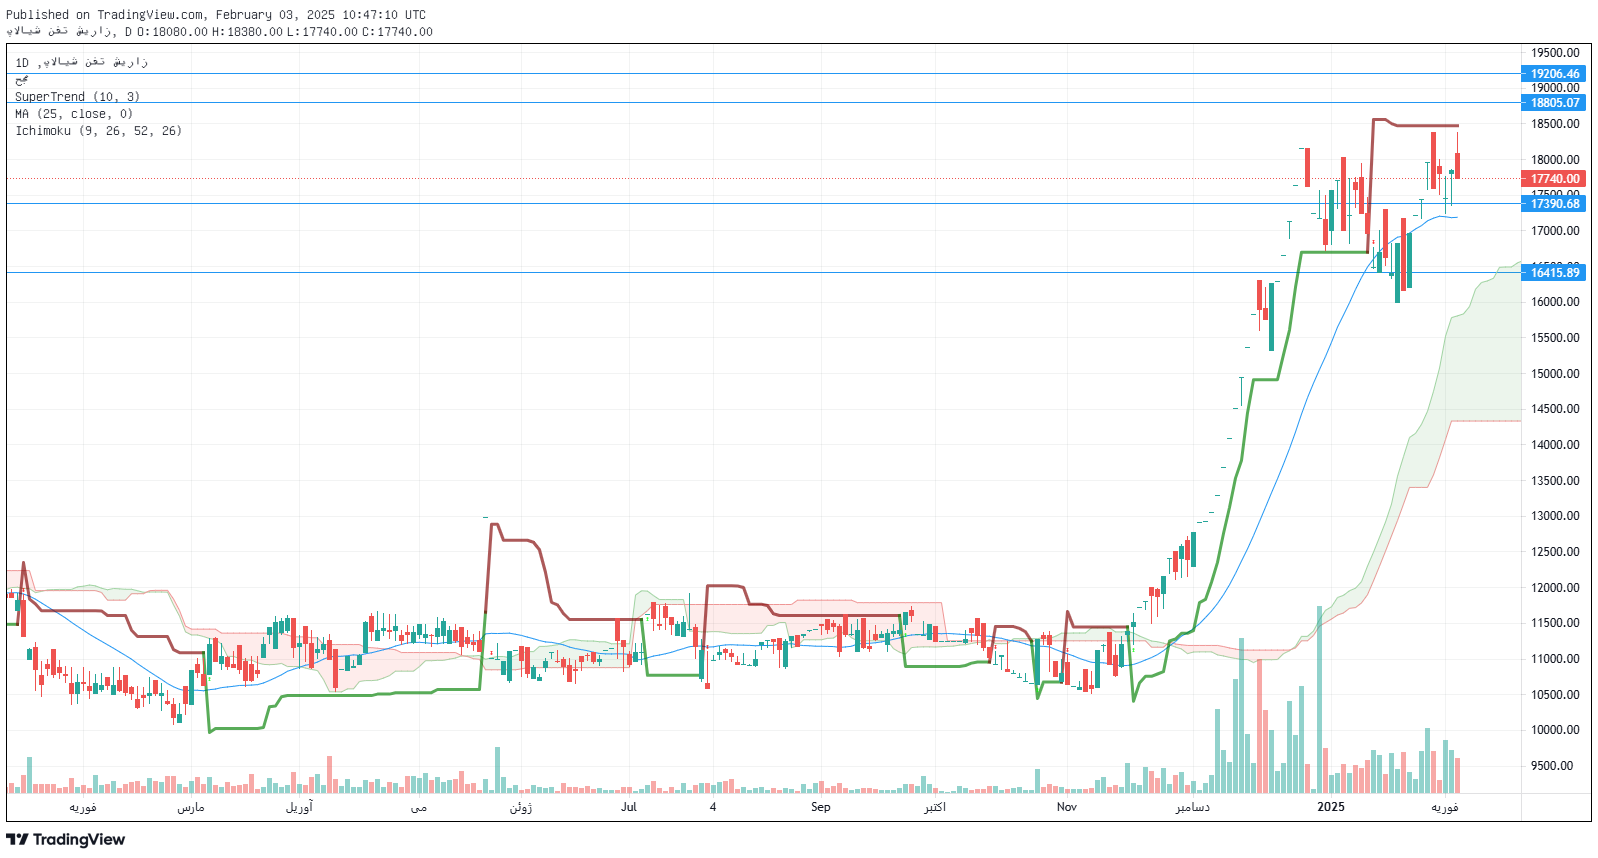This screenshot has height=858, width=1598.
Task: Click the 16415.89 blue price label
Action: pos(1555,273)
